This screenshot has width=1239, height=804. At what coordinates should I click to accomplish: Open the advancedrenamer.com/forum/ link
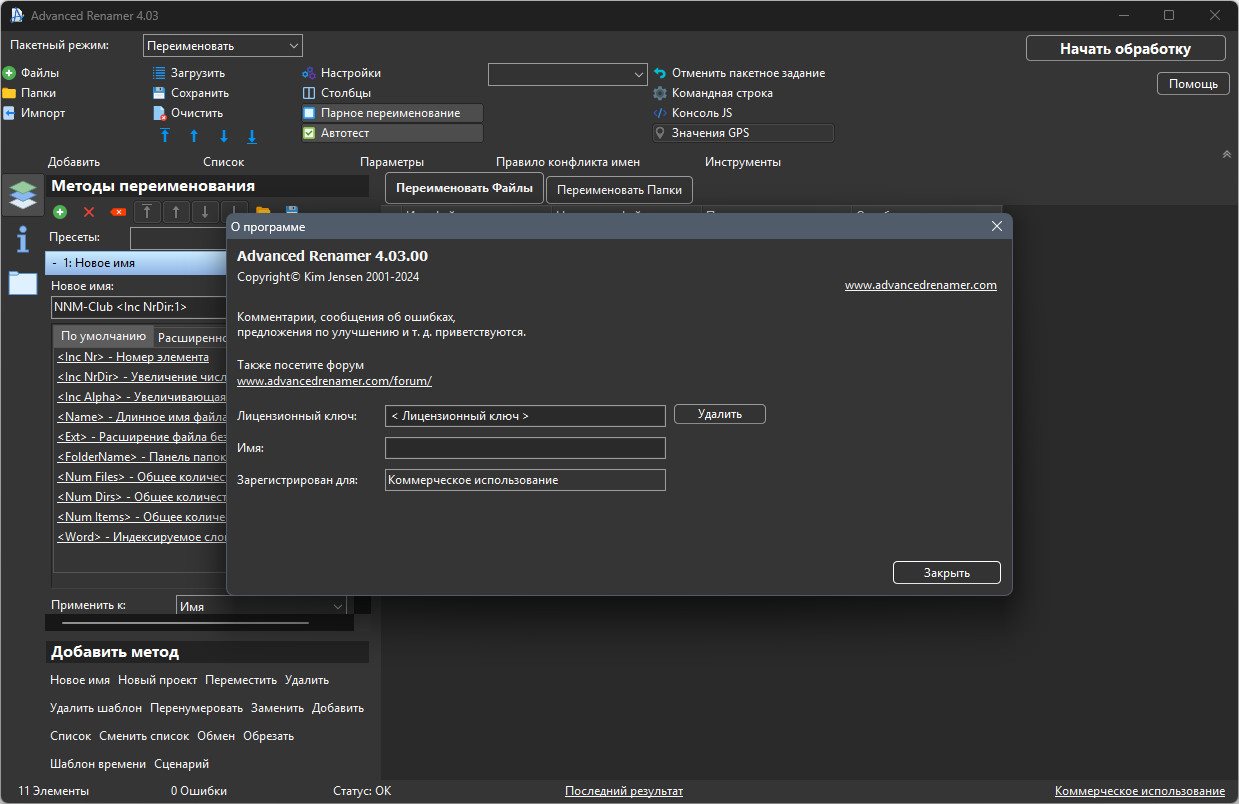(x=334, y=381)
